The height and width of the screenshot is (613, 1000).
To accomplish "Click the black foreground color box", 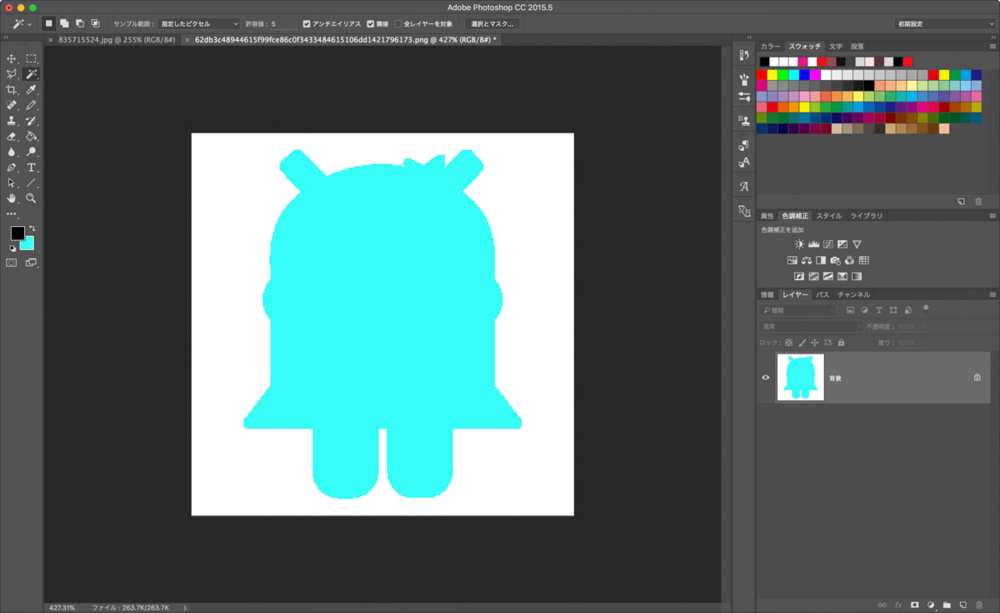I will click(x=17, y=233).
